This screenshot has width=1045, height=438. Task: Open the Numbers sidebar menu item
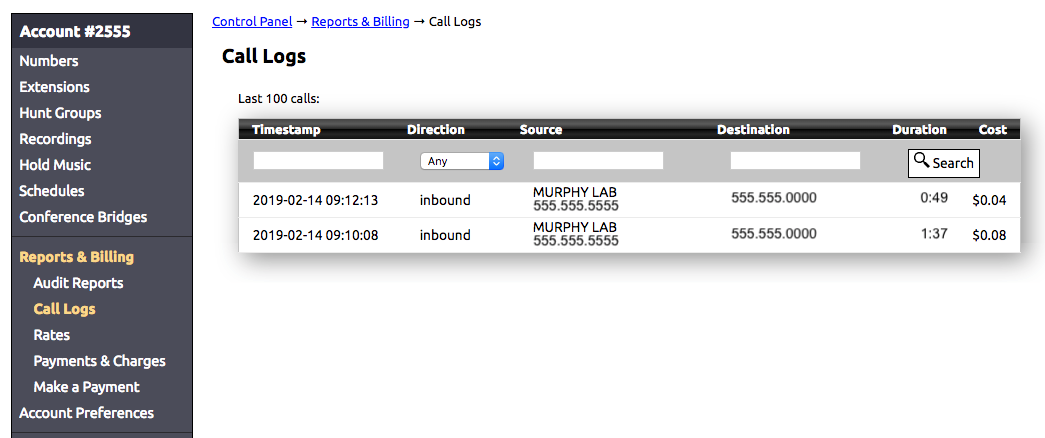pyautogui.click(x=49, y=61)
